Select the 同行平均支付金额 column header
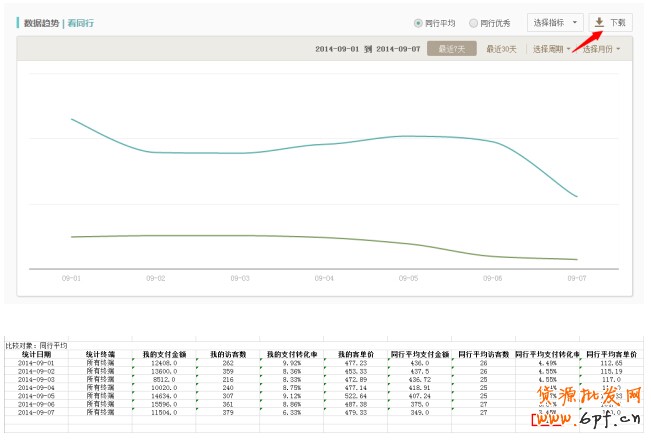Viewport: 651px width, 440px height. click(x=419, y=354)
